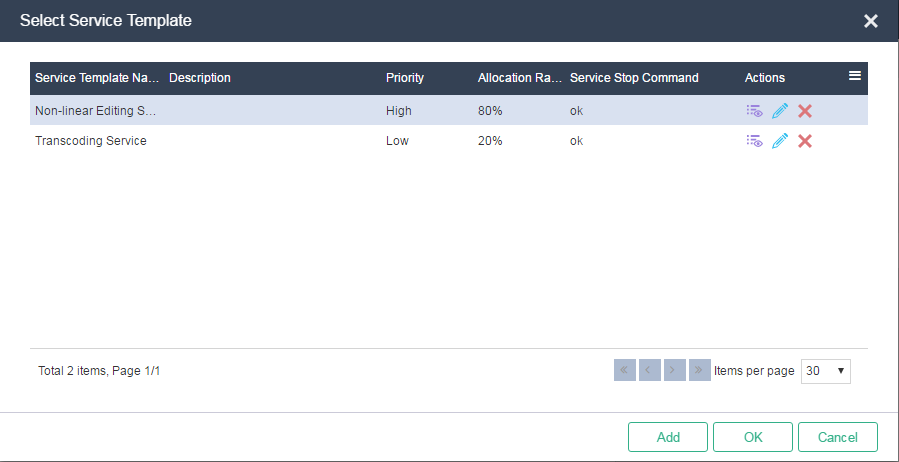
Task: Confirm selection with OK button
Action: (x=753, y=437)
